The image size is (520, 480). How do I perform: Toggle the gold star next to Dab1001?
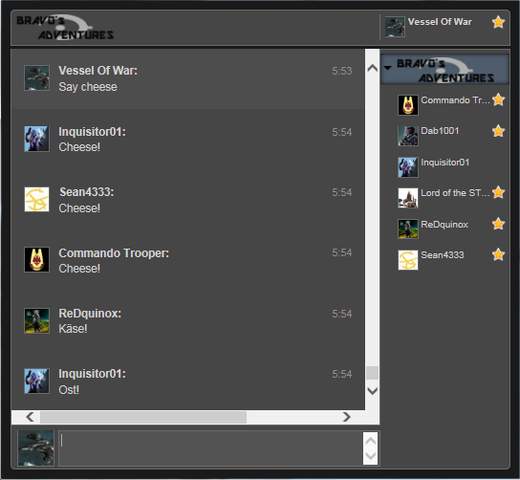(x=498, y=131)
